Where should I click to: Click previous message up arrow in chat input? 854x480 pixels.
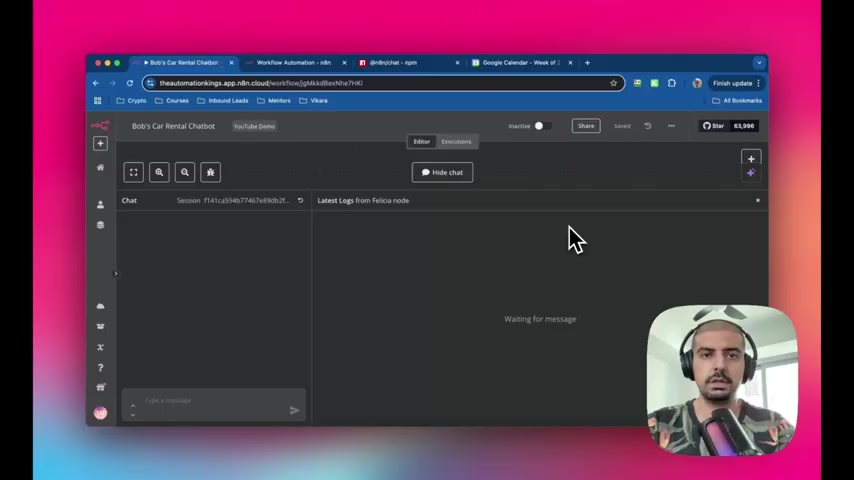[x=133, y=406]
